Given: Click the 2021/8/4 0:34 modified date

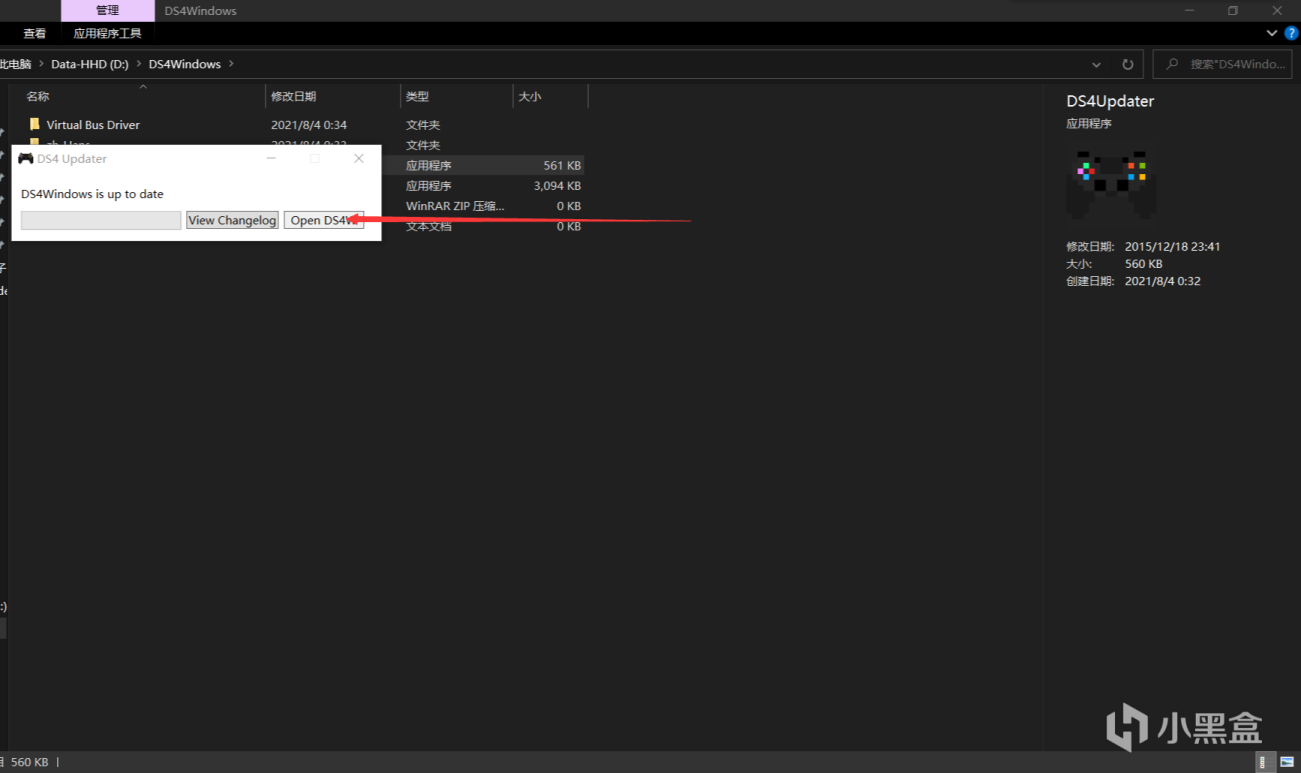Looking at the screenshot, I should tap(309, 125).
